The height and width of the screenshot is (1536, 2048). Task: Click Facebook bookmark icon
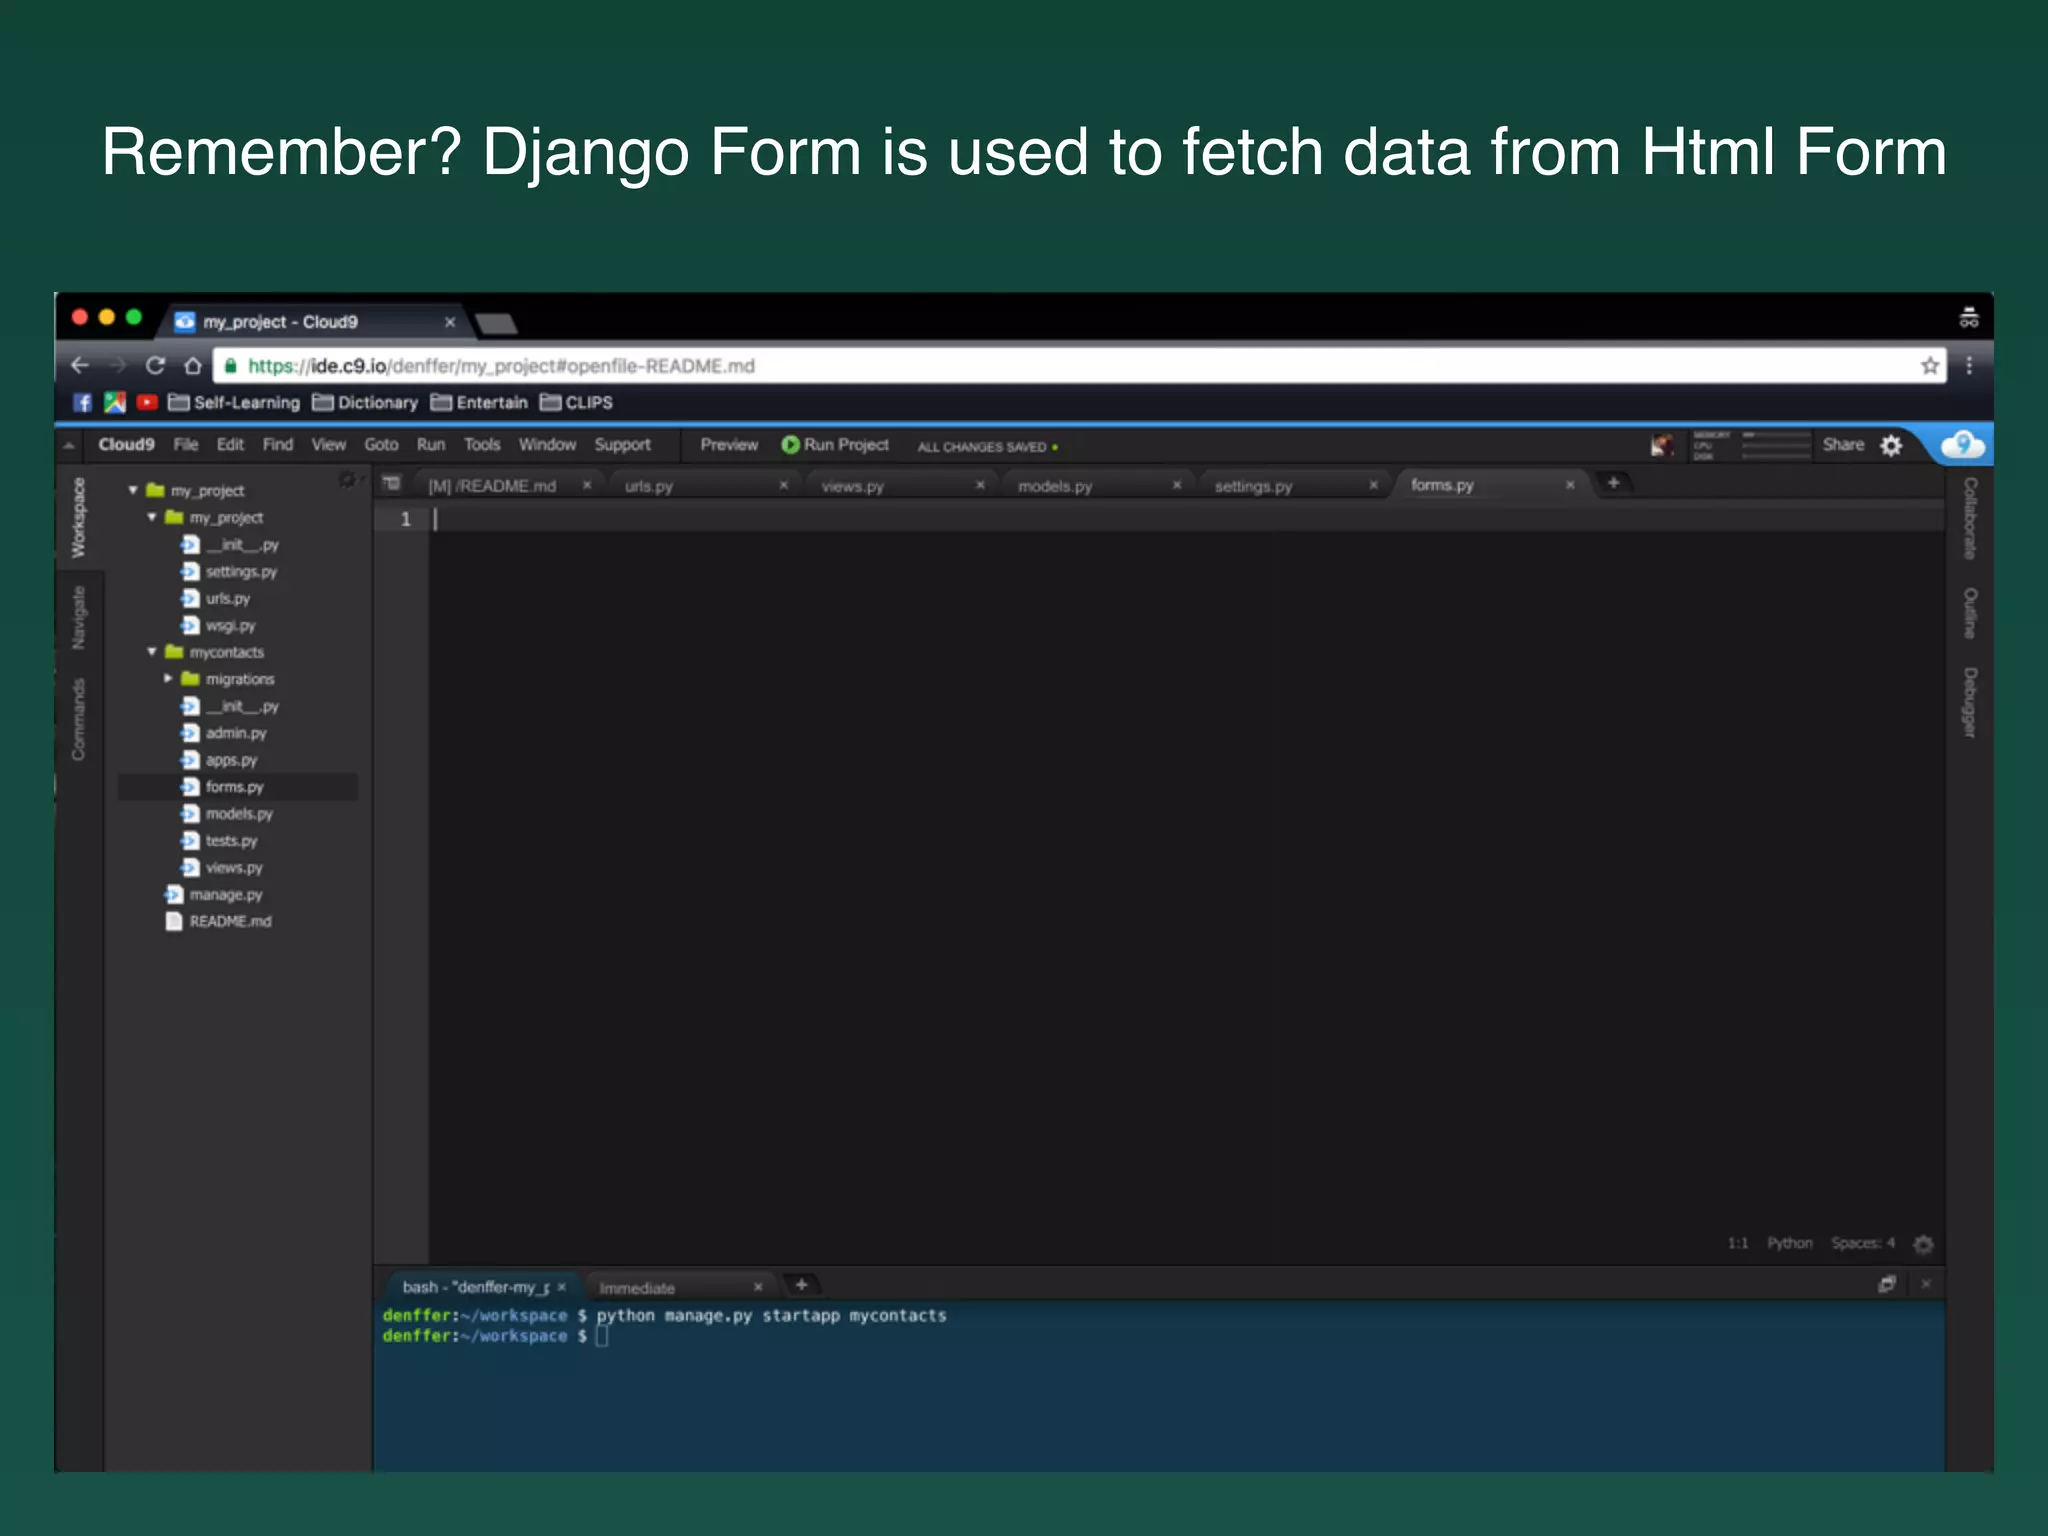click(83, 403)
